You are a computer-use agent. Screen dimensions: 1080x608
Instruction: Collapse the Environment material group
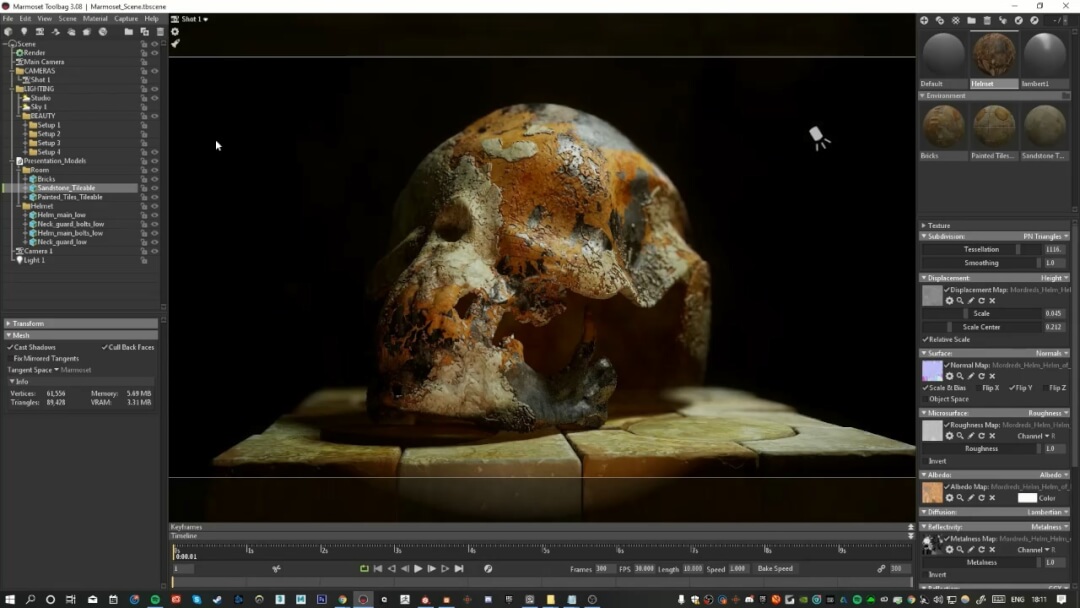922,96
